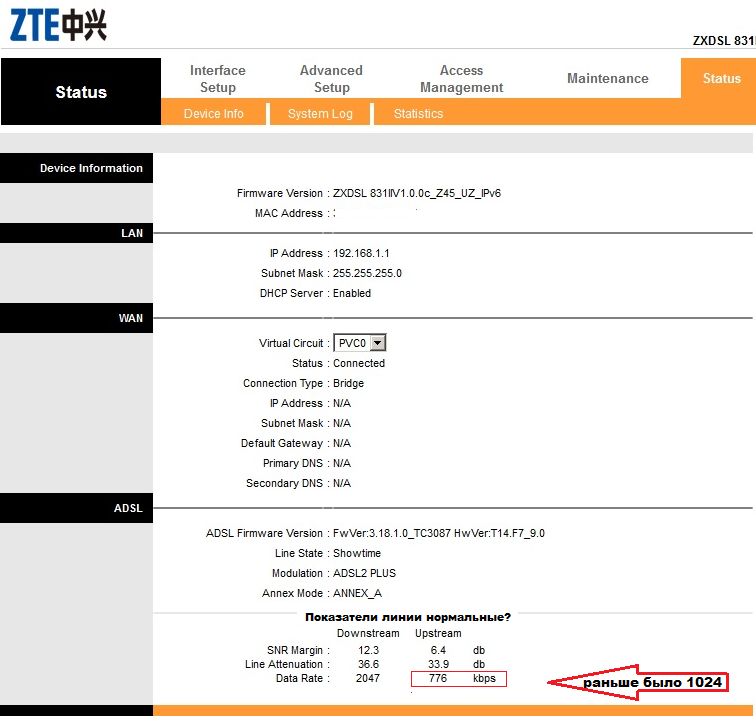
Task: Go to the Access Management tab
Action: [461, 79]
